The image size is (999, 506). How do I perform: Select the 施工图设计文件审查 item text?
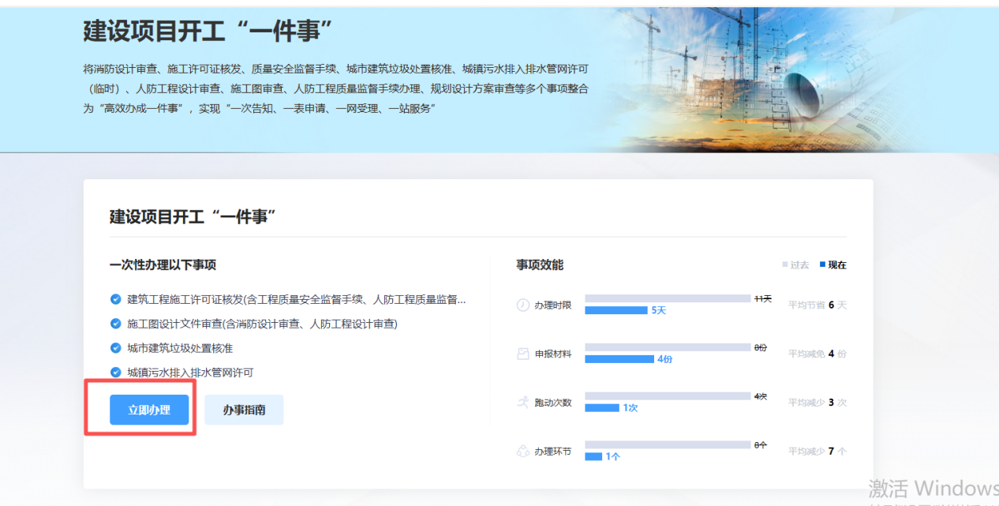(x=262, y=324)
